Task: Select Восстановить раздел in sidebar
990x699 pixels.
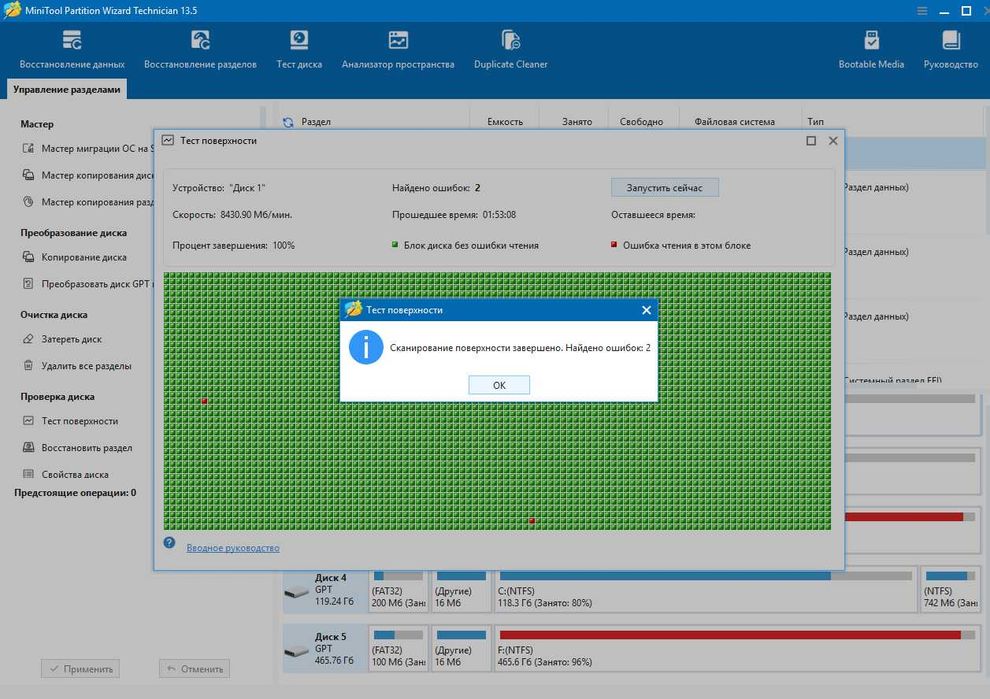Action: pos(78,448)
